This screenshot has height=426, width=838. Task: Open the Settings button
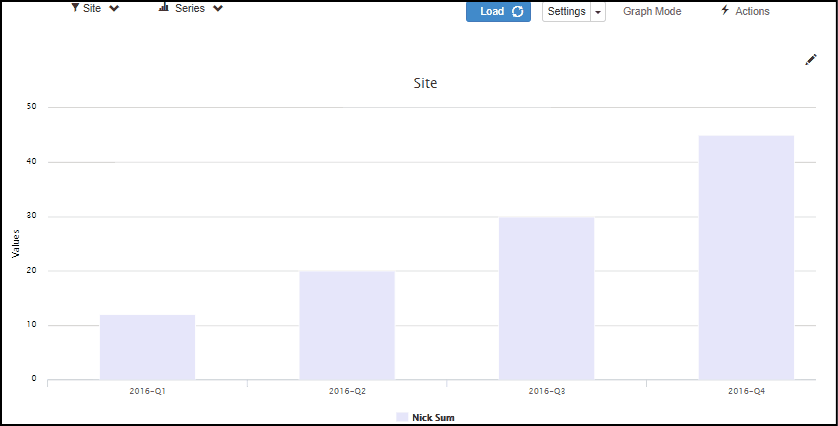click(x=567, y=11)
